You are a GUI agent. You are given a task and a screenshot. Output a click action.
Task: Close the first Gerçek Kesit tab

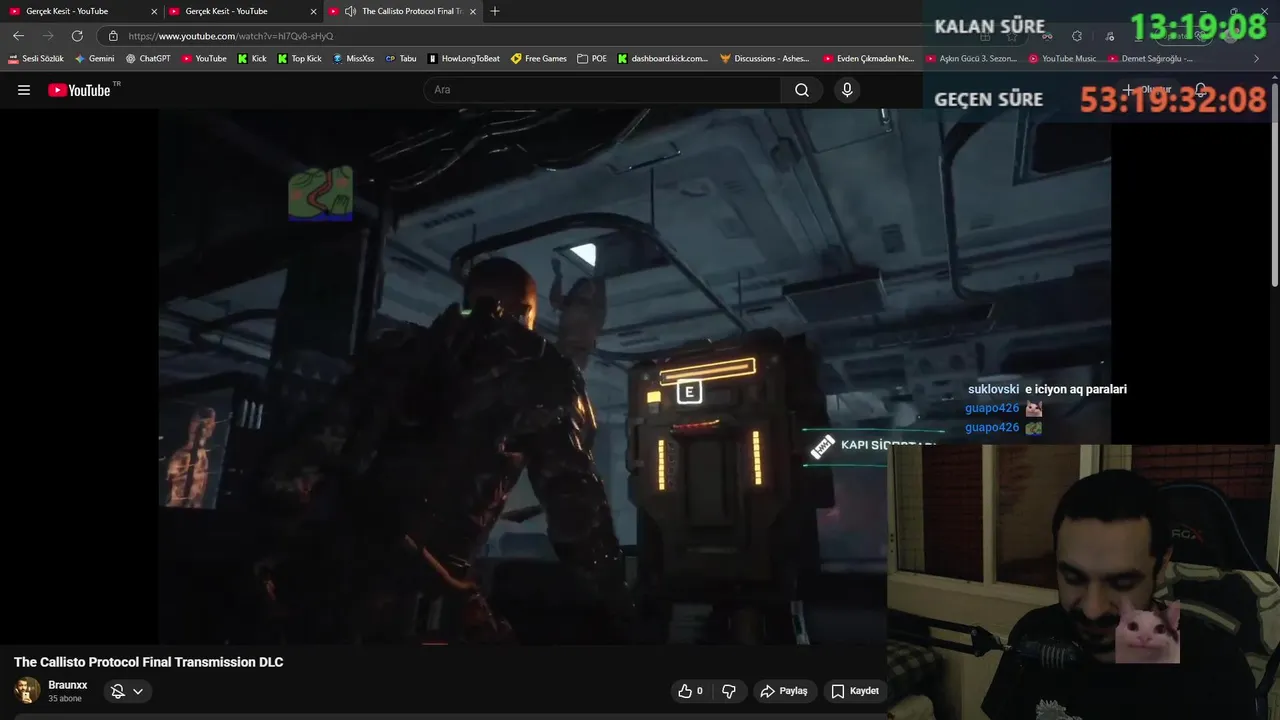pyautogui.click(x=154, y=11)
